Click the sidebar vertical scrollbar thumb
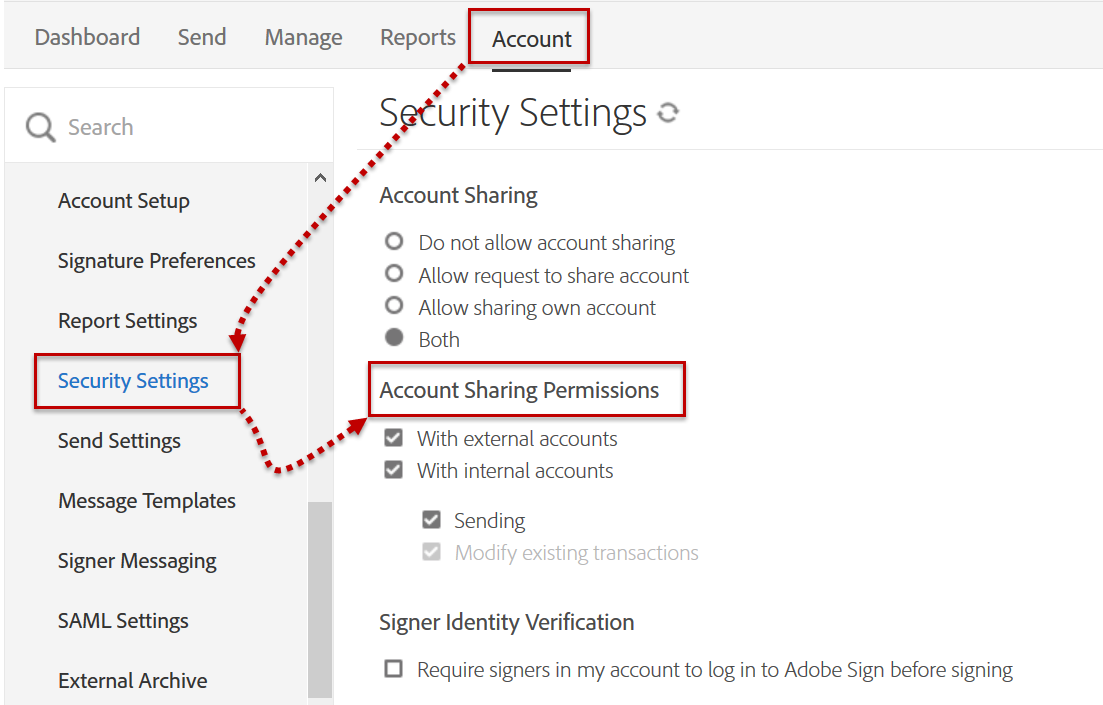 (320, 598)
